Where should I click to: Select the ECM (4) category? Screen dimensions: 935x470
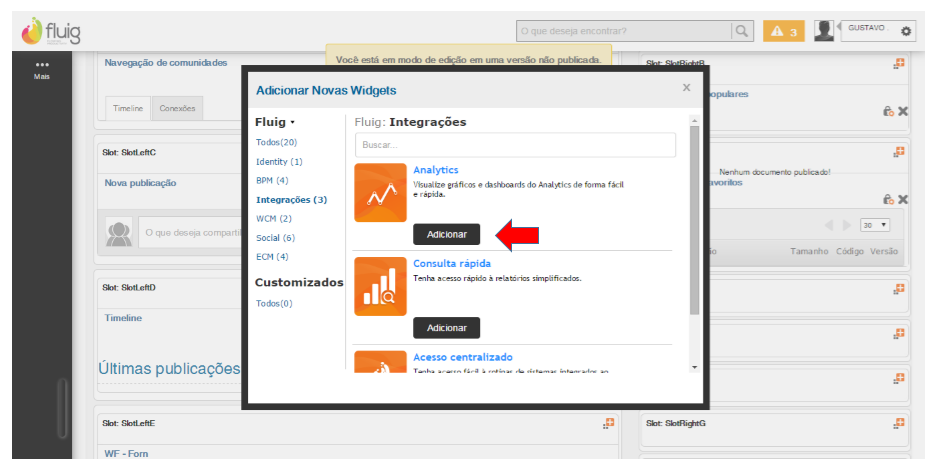[x=272, y=257]
